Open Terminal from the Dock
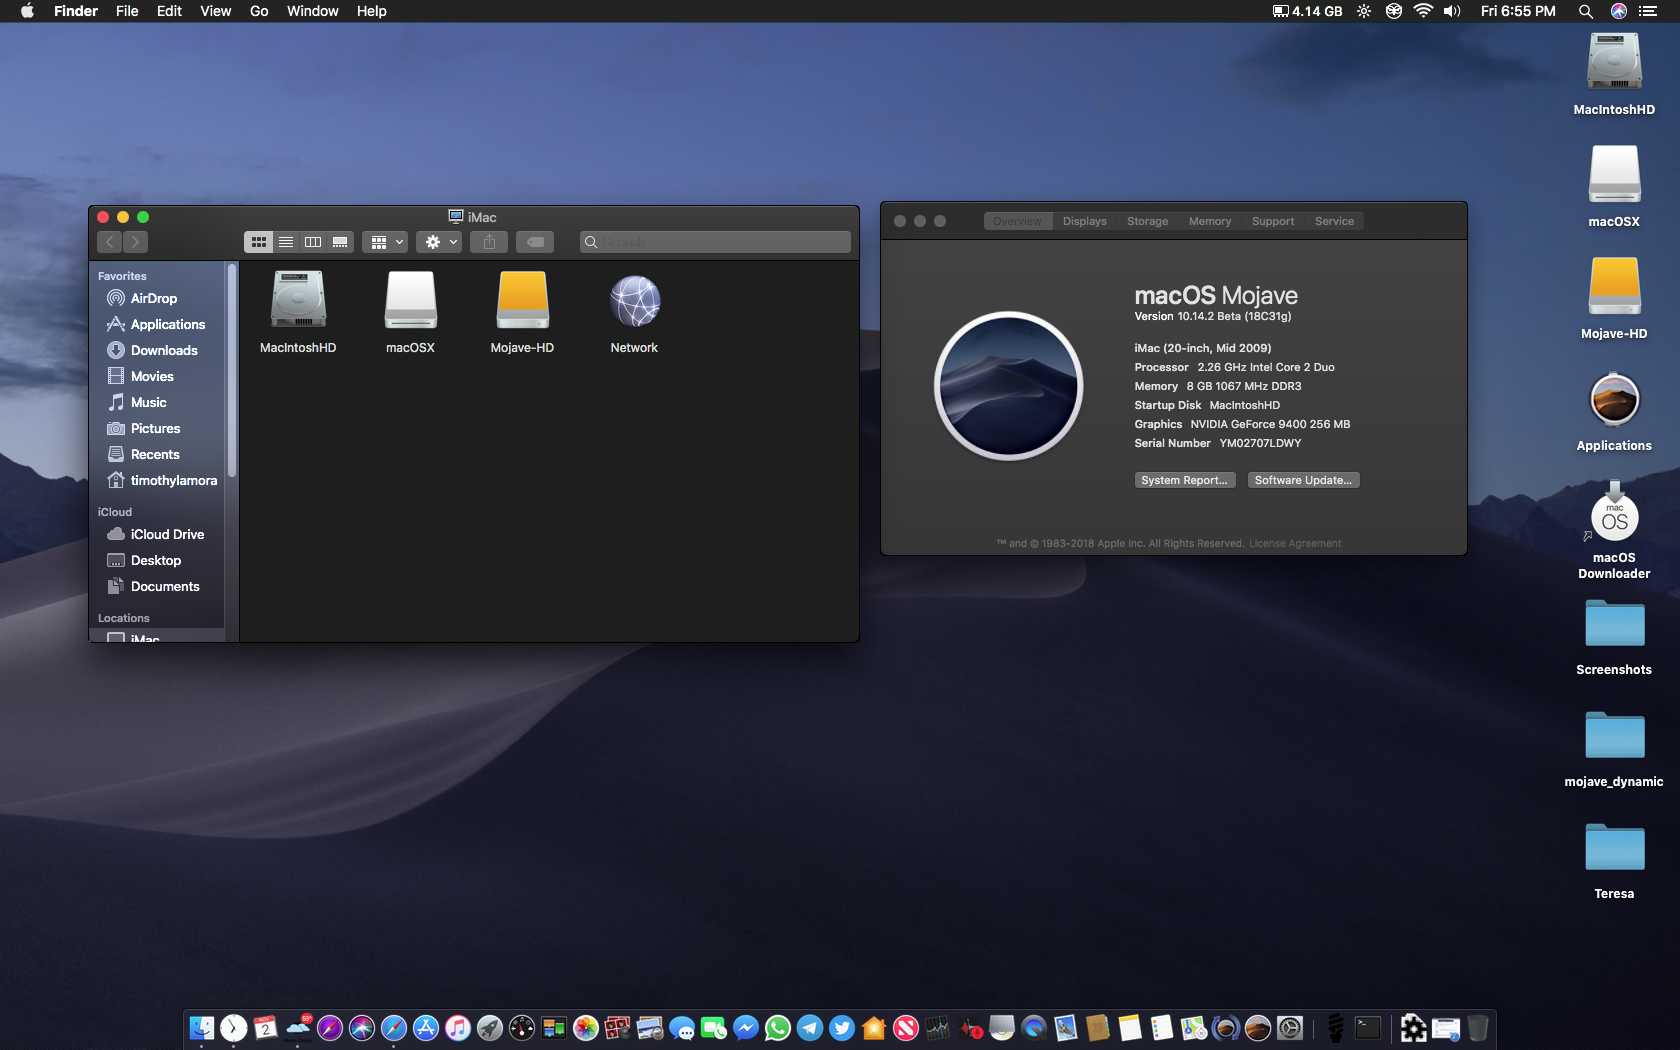The image size is (1680, 1050). click(1368, 1028)
